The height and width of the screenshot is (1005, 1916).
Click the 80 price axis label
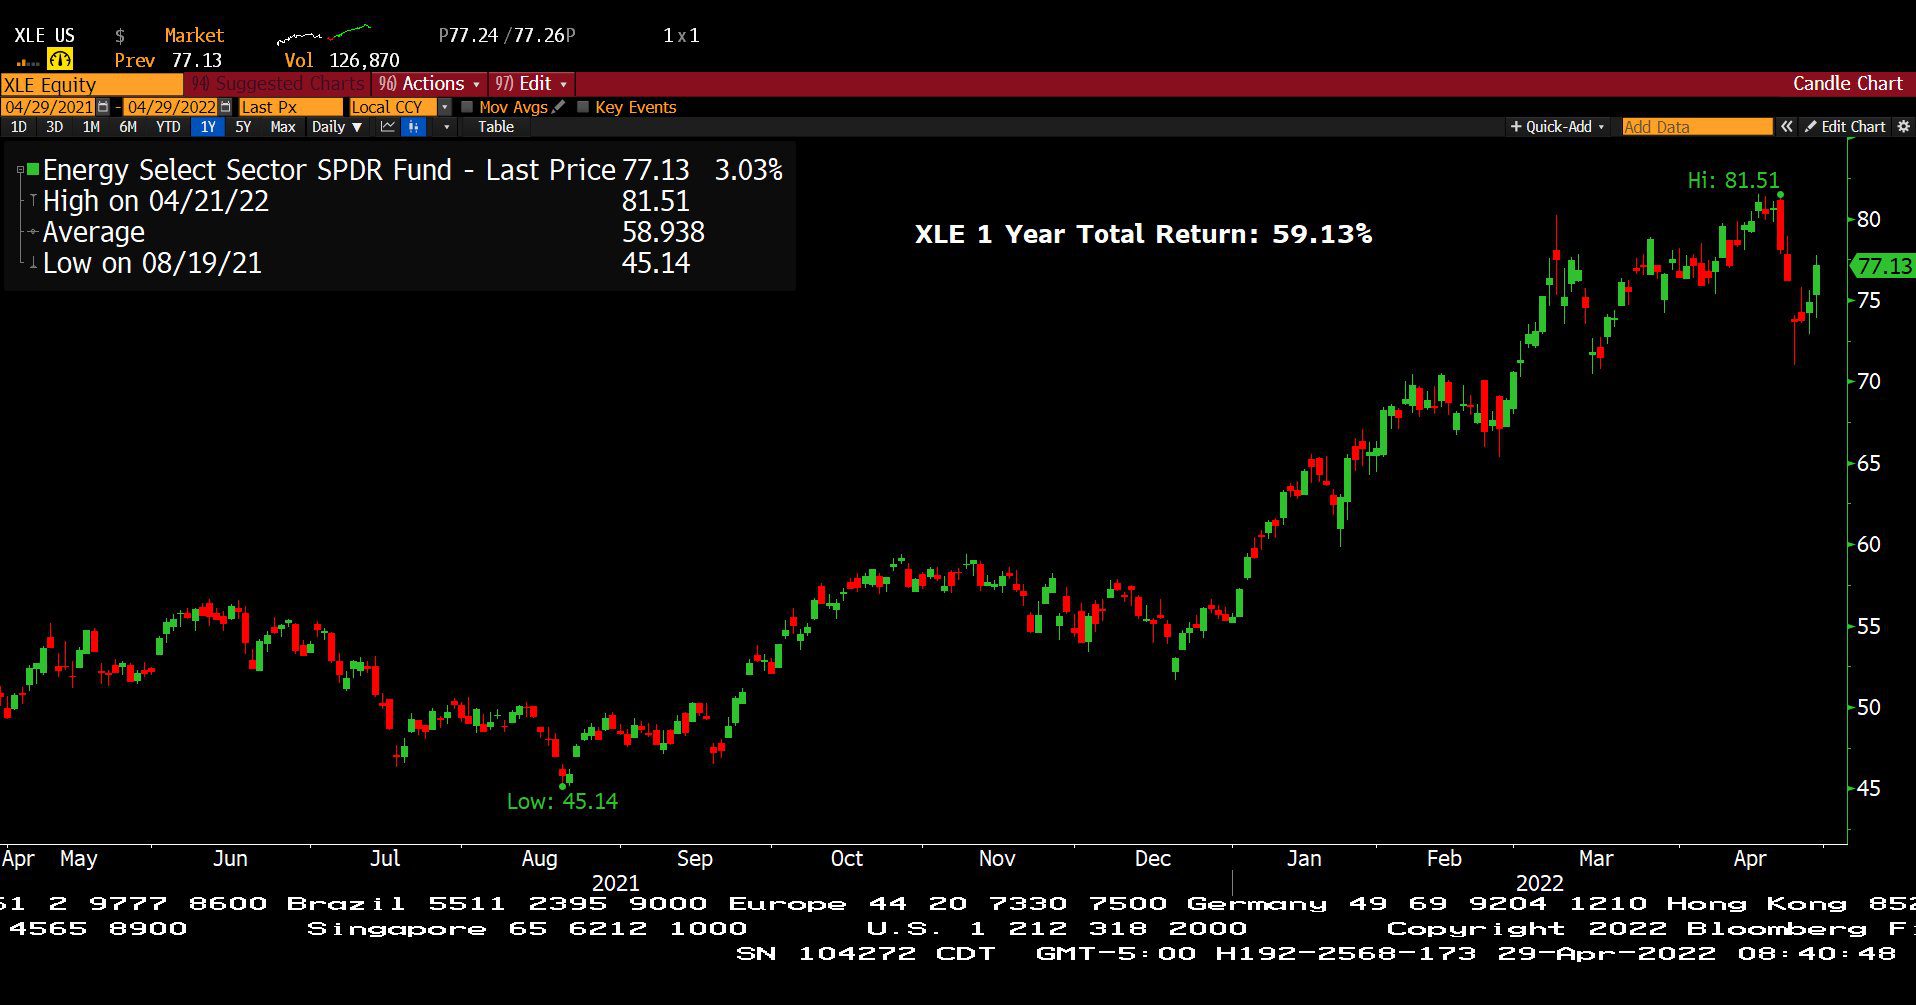(1868, 219)
